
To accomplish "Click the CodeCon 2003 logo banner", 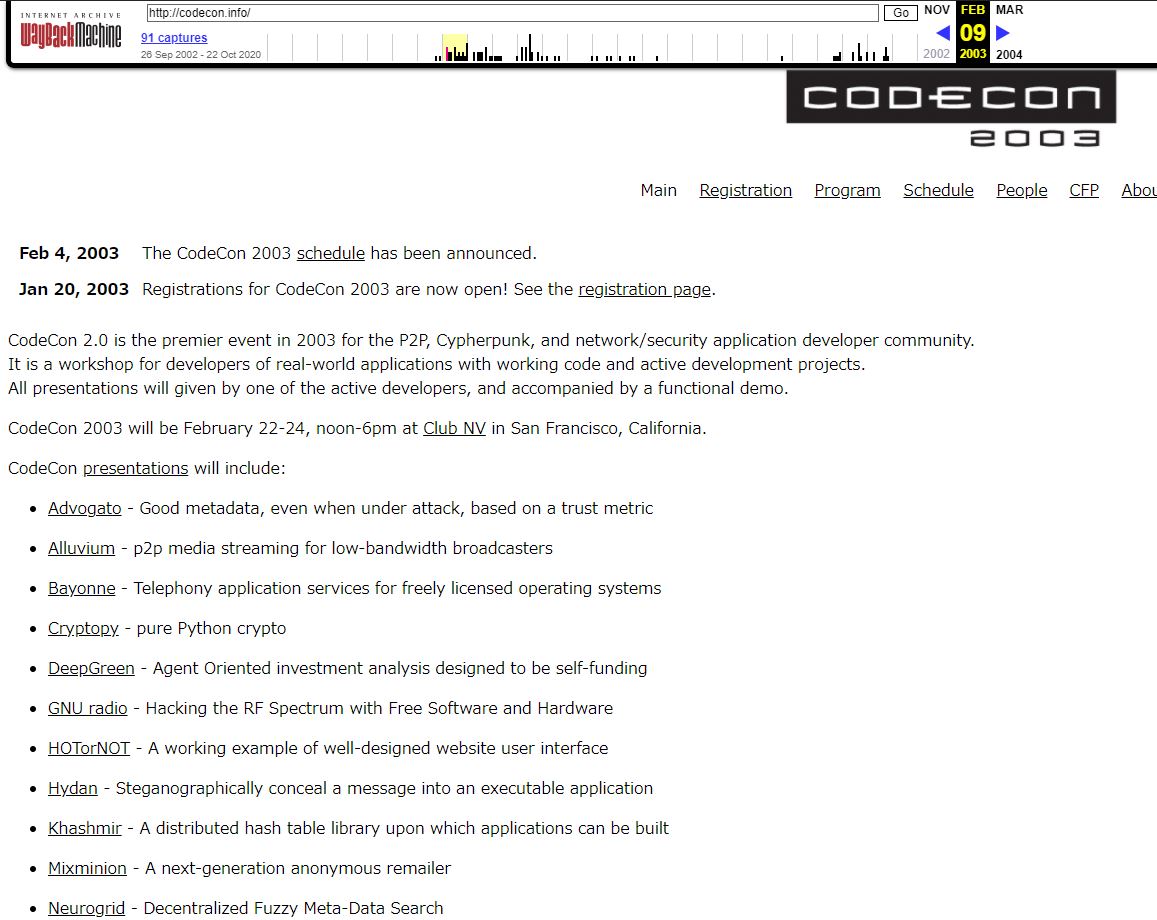I will (950, 108).
